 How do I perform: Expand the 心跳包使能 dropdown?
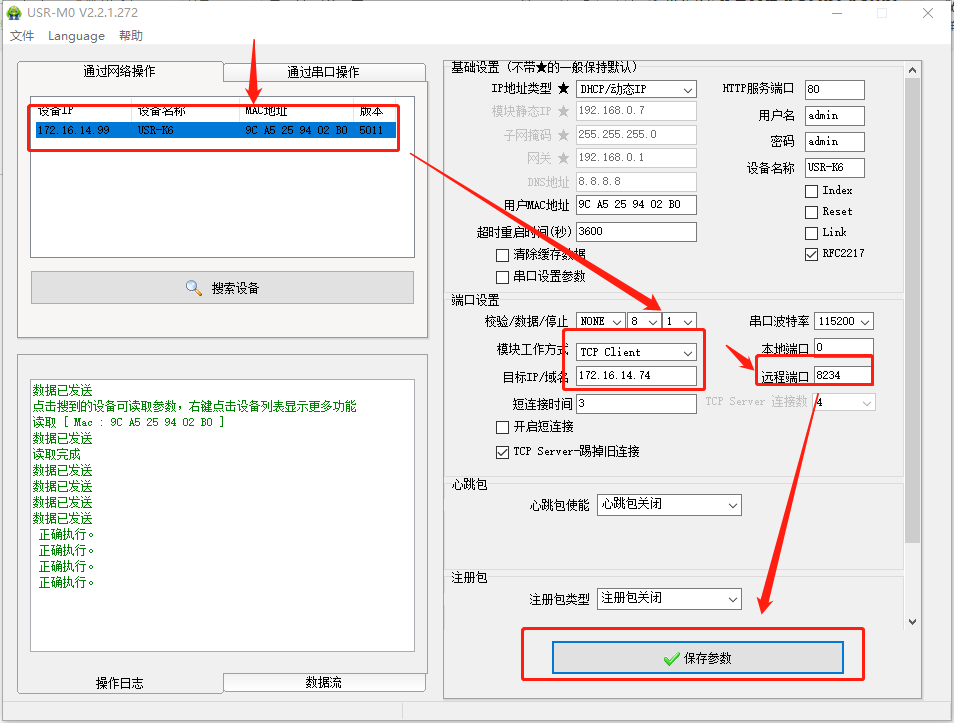[668, 504]
